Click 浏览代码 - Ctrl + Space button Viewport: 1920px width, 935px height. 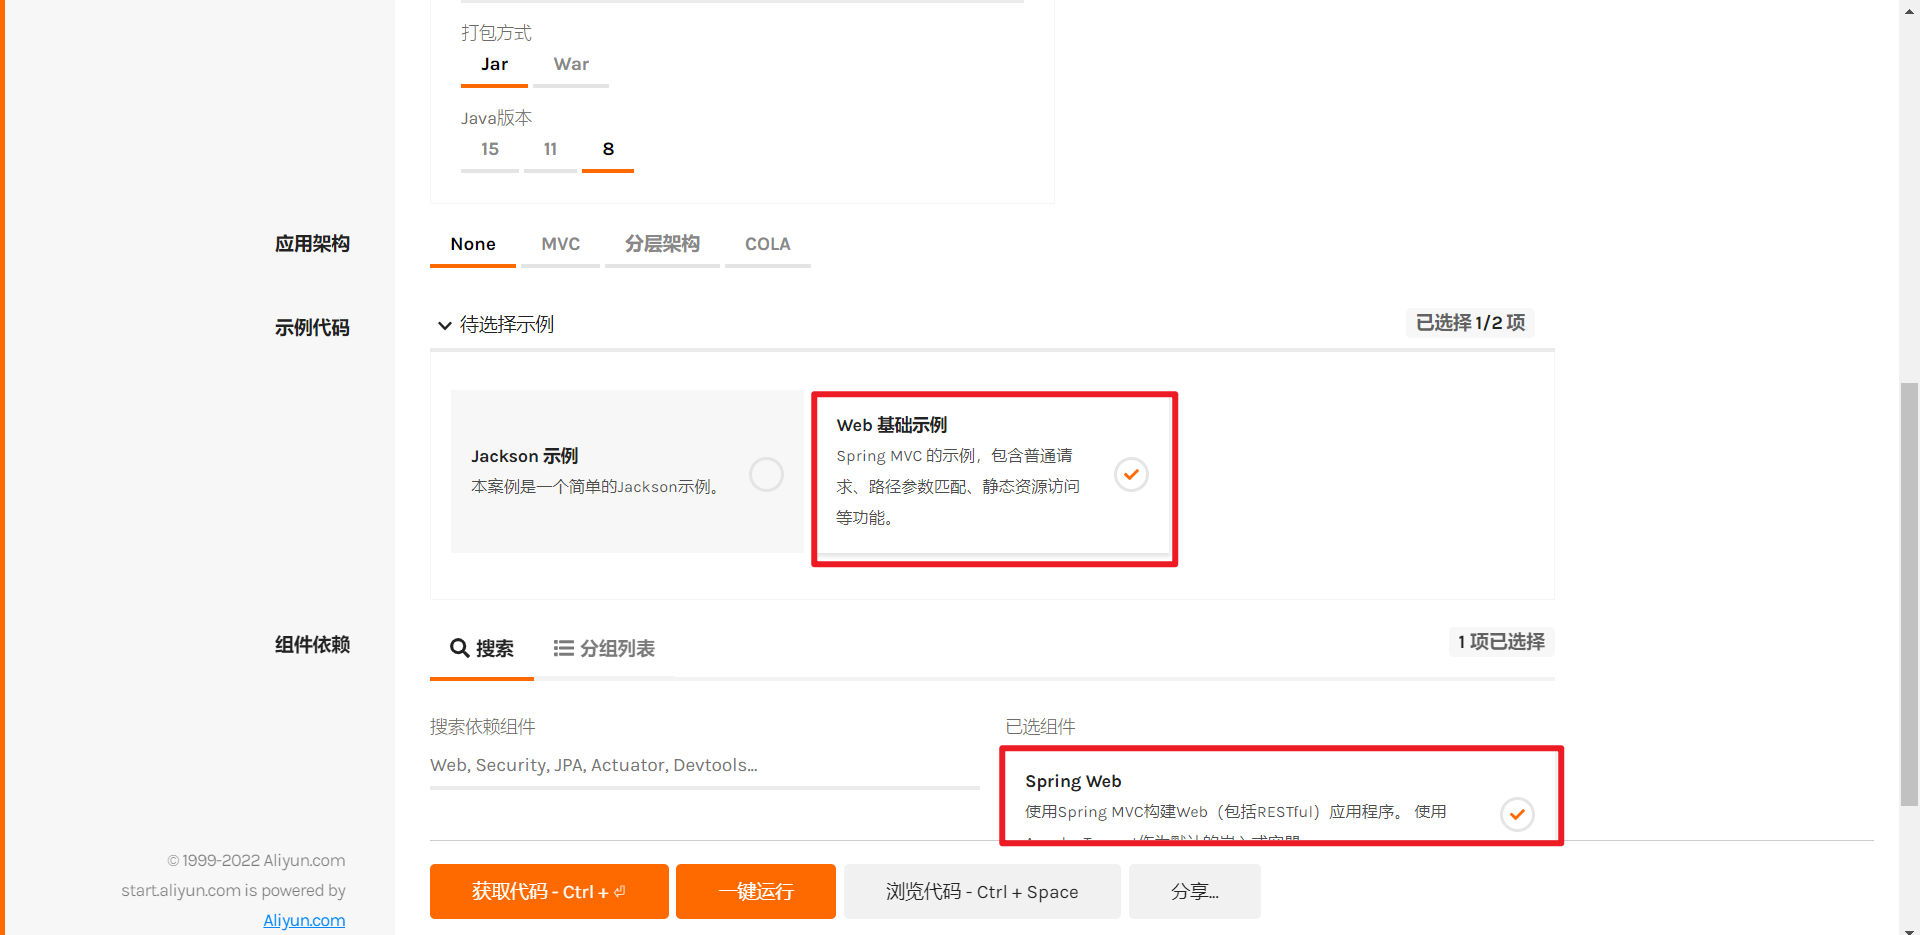point(982,891)
